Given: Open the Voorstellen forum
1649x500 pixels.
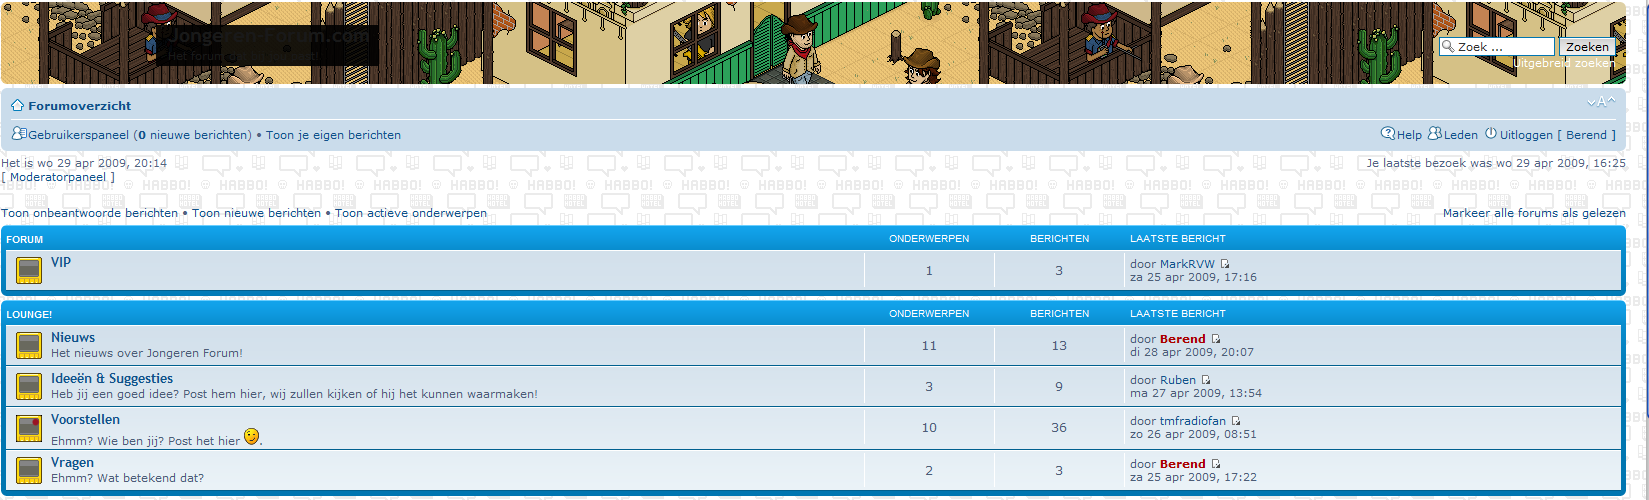Looking at the screenshot, I should coord(85,420).
